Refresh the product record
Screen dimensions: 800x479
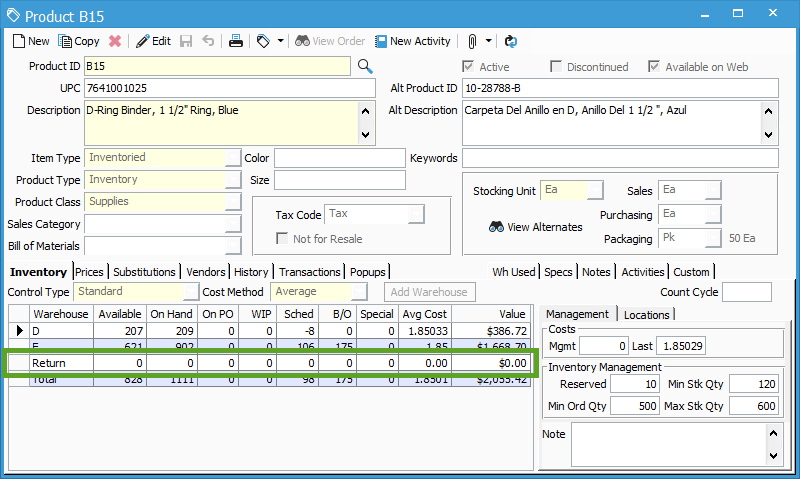tap(510, 41)
